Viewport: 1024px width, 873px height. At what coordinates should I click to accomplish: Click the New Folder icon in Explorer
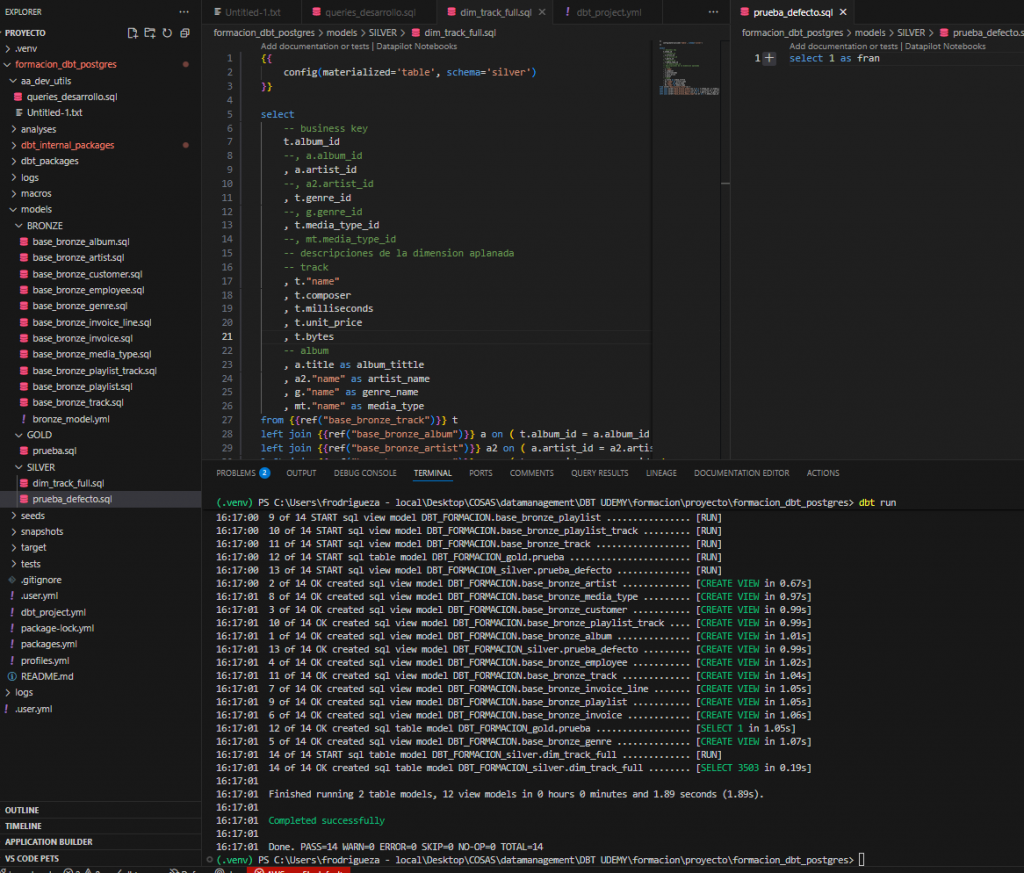(148, 33)
